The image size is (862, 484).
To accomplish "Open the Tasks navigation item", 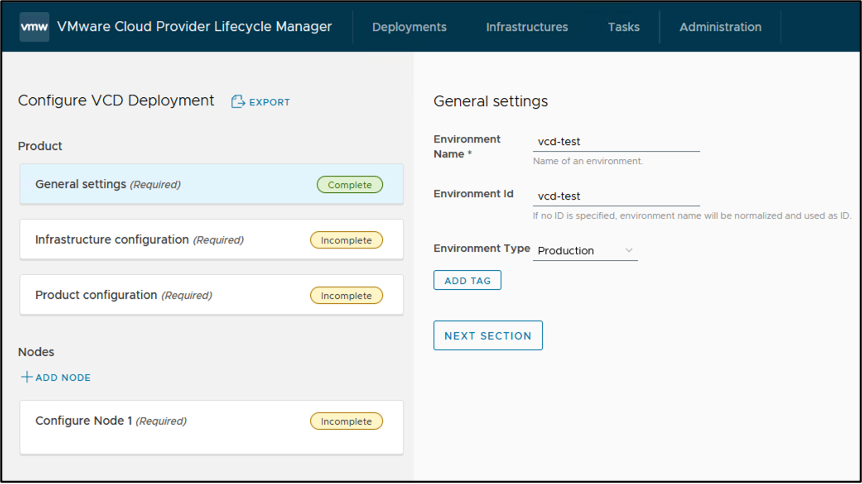I will click(x=623, y=27).
